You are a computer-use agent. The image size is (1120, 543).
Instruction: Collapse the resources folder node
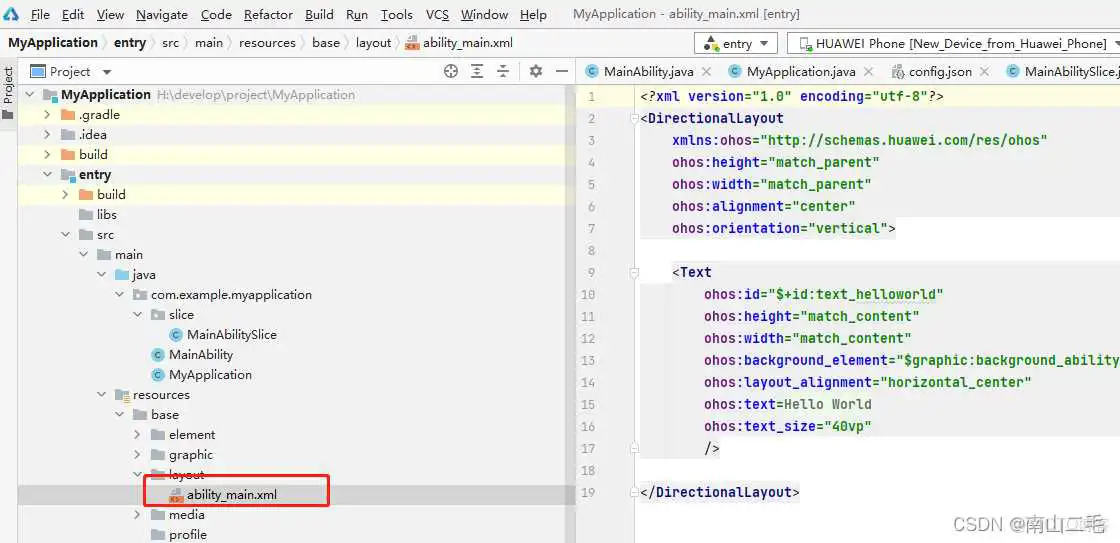tap(102, 395)
